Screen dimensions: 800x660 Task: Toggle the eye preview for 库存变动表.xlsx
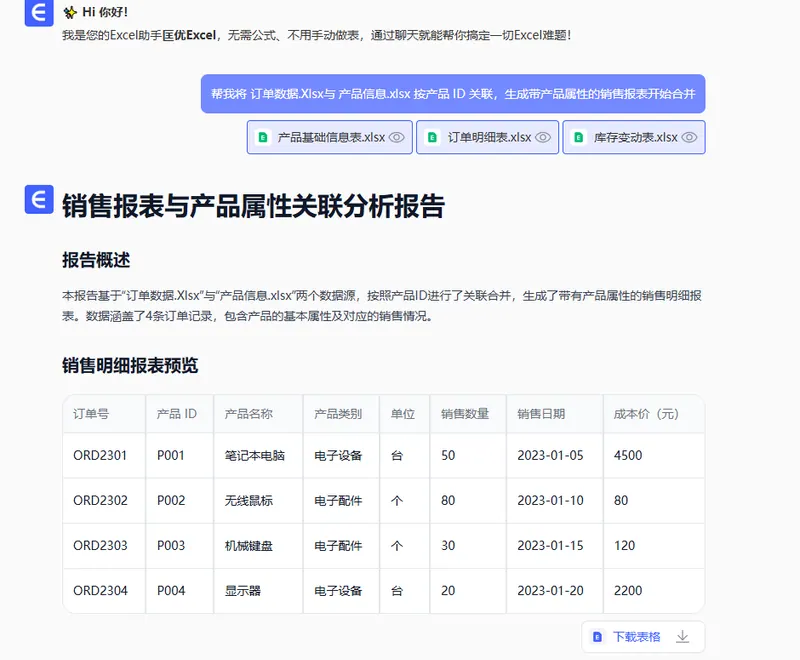coord(689,138)
